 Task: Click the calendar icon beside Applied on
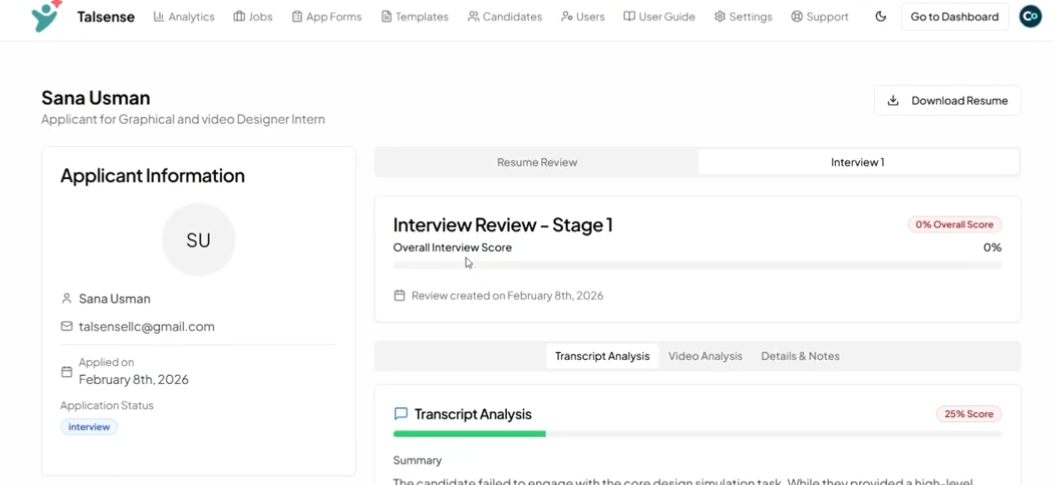tap(66, 371)
